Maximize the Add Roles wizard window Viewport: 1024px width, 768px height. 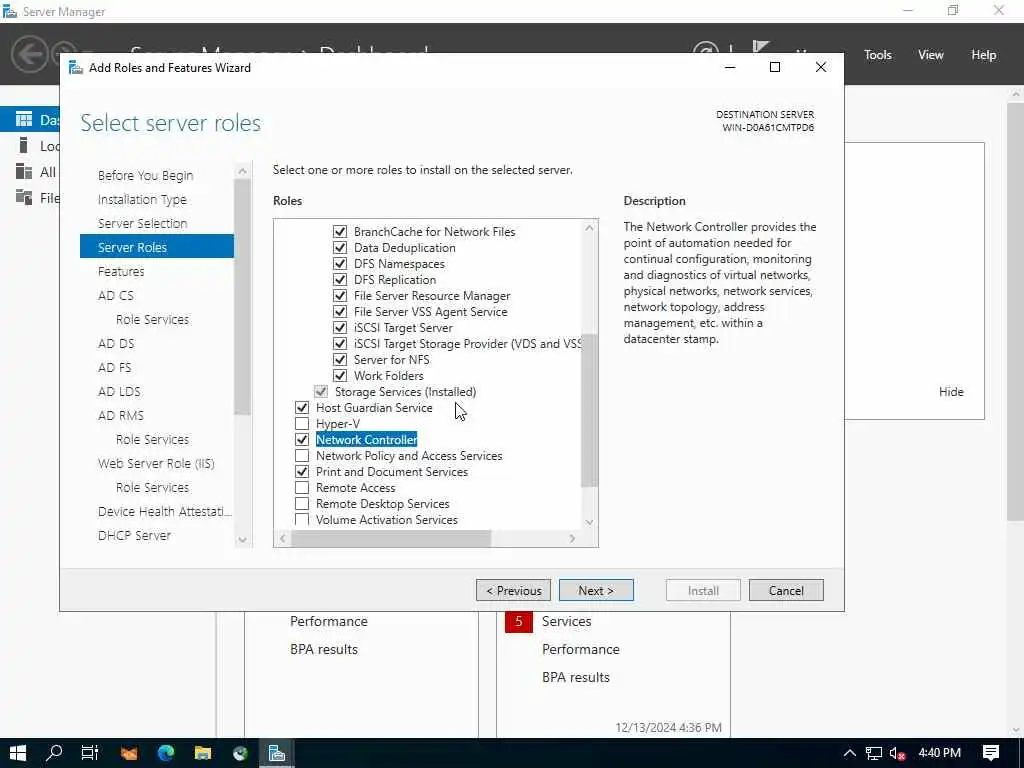[775, 67]
